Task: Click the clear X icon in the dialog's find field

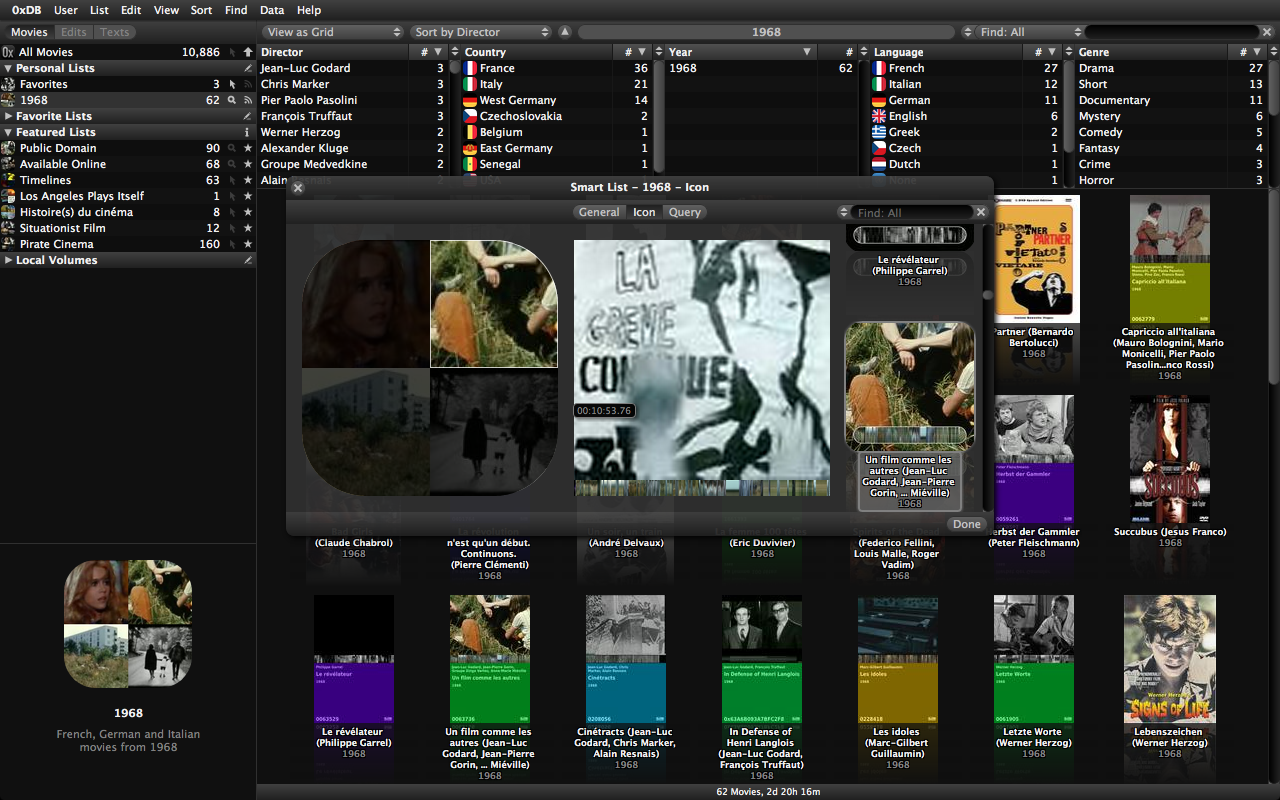Action: [x=981, y=212]
